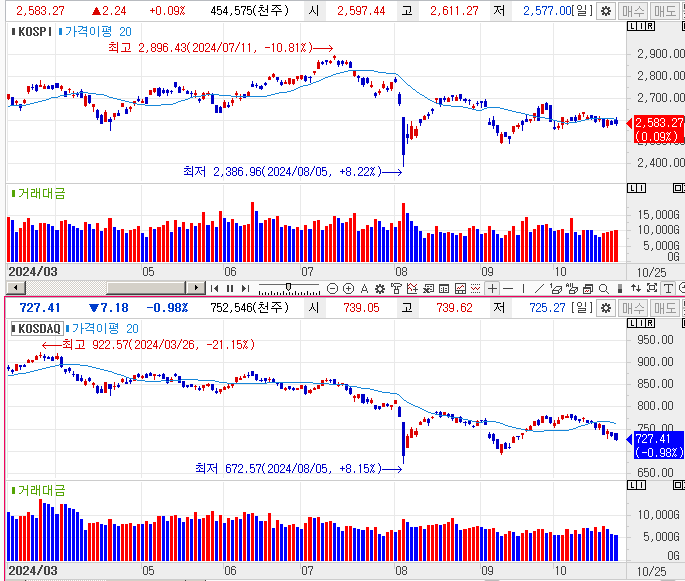
Task: Click the 매수 buy button in KOSDAQ header
Action: pos(633,308)
